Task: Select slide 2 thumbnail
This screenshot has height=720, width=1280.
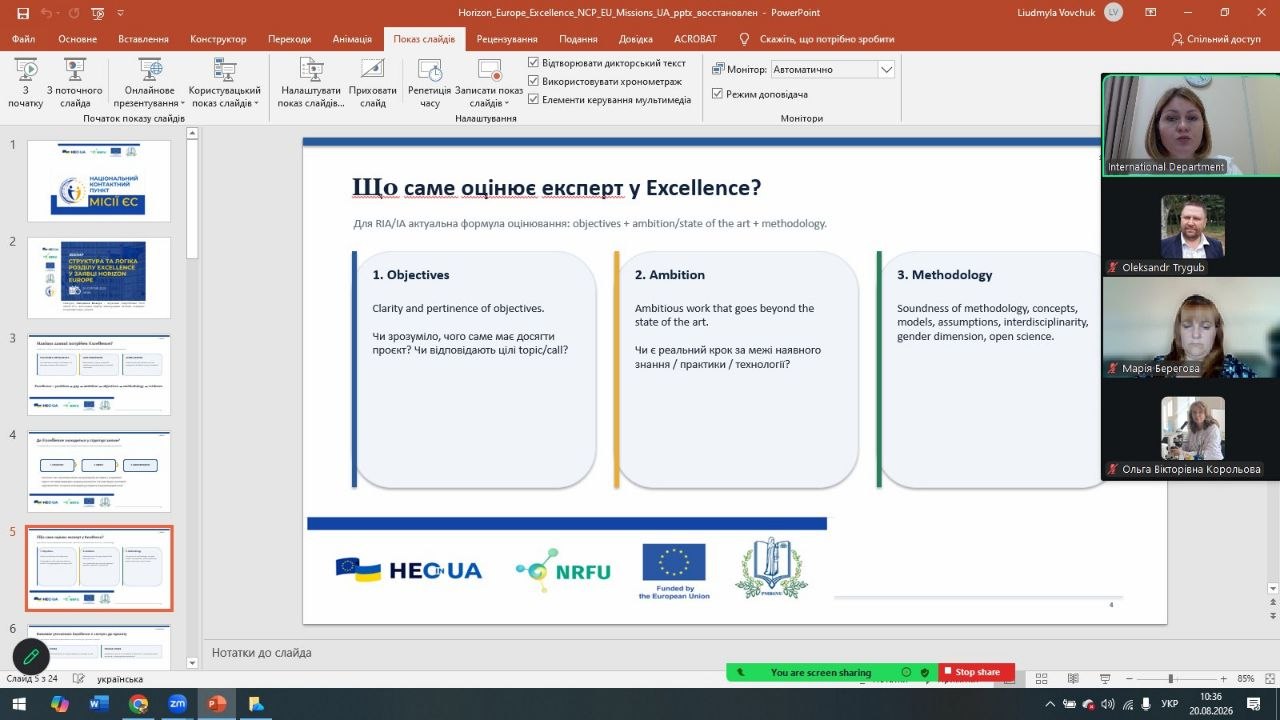Action: point(99,278)
